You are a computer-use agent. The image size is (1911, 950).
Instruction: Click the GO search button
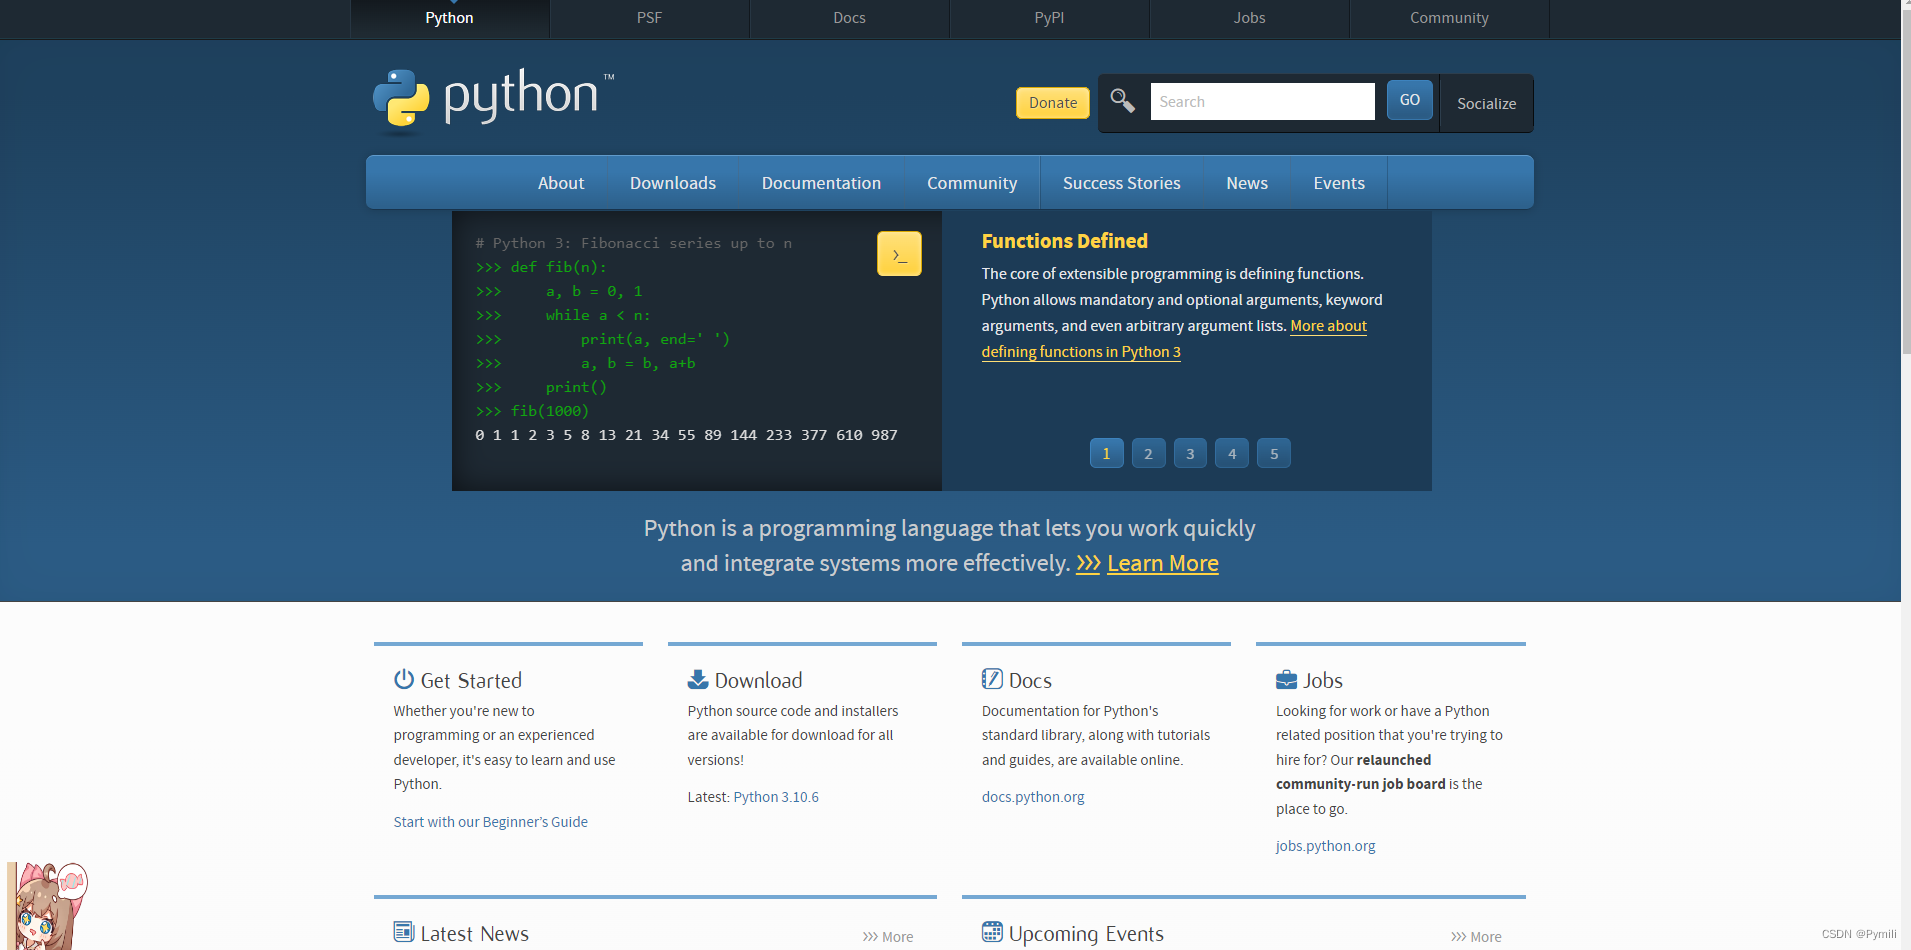point(1410,100)
